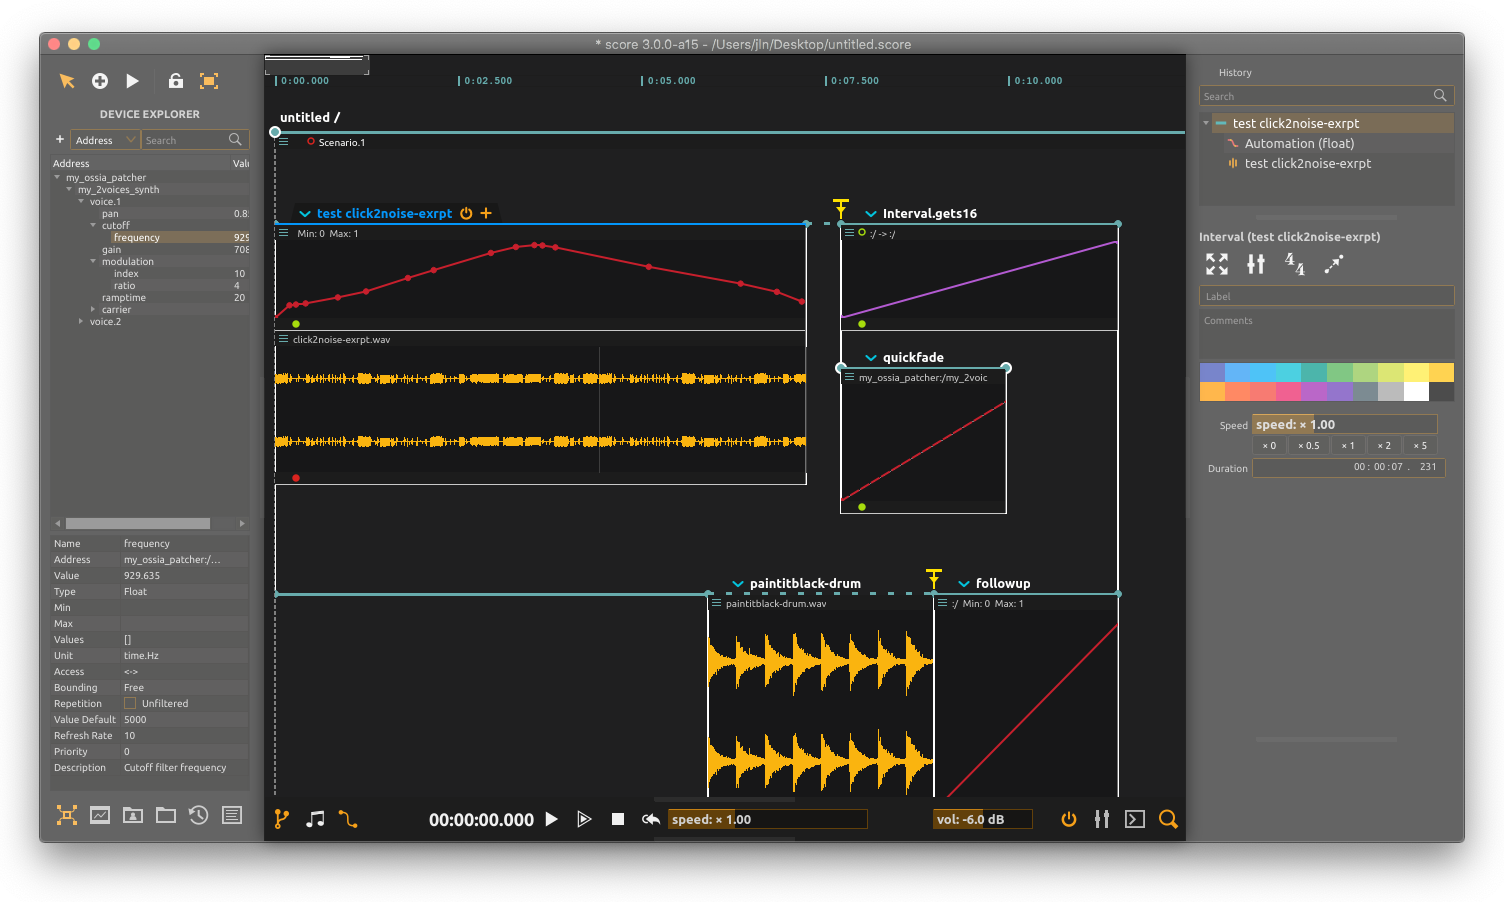Click the orange fit-selection icon beside the lock
The image size is (1504, 902).
(209, 81)
